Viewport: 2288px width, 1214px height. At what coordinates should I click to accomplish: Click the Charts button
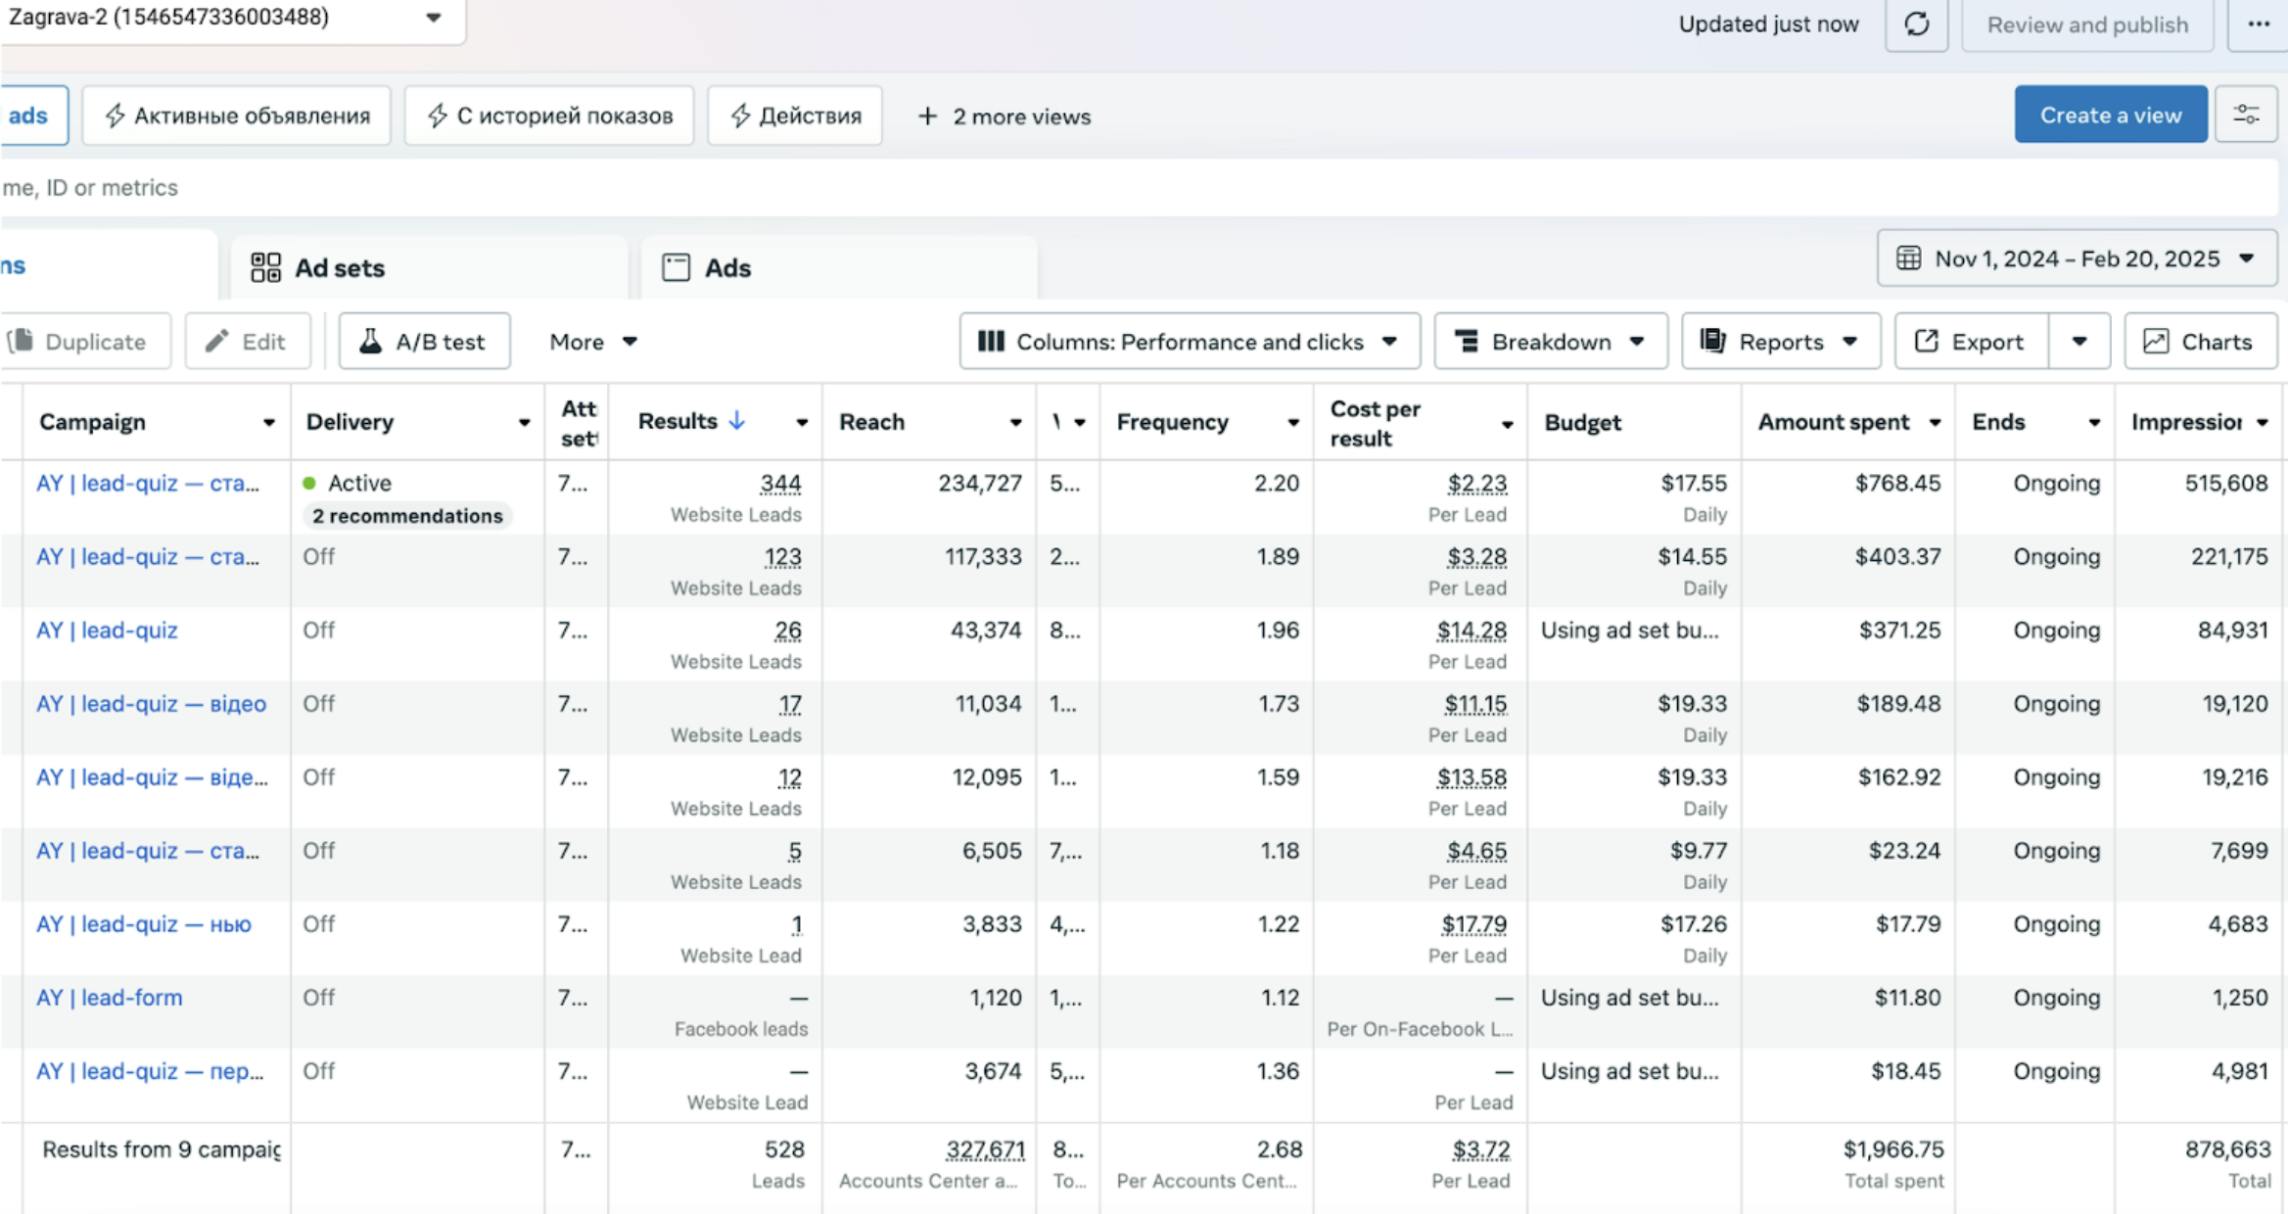click(2200, 342)
